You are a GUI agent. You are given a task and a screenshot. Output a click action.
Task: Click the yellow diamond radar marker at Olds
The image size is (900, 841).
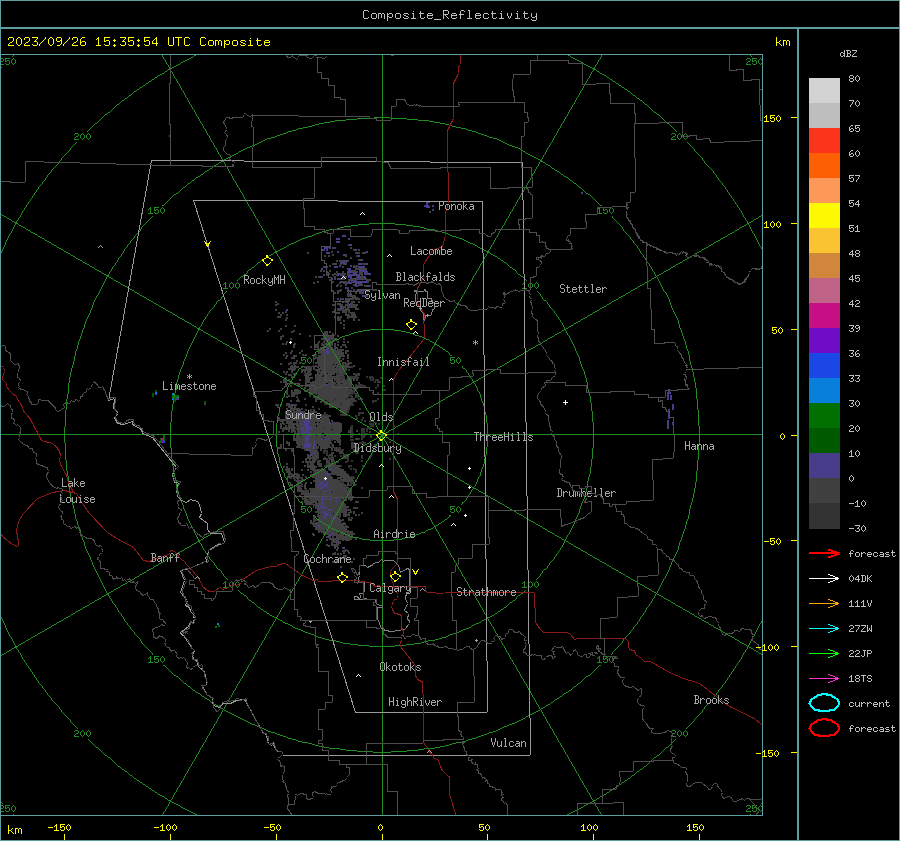[381, 436]
